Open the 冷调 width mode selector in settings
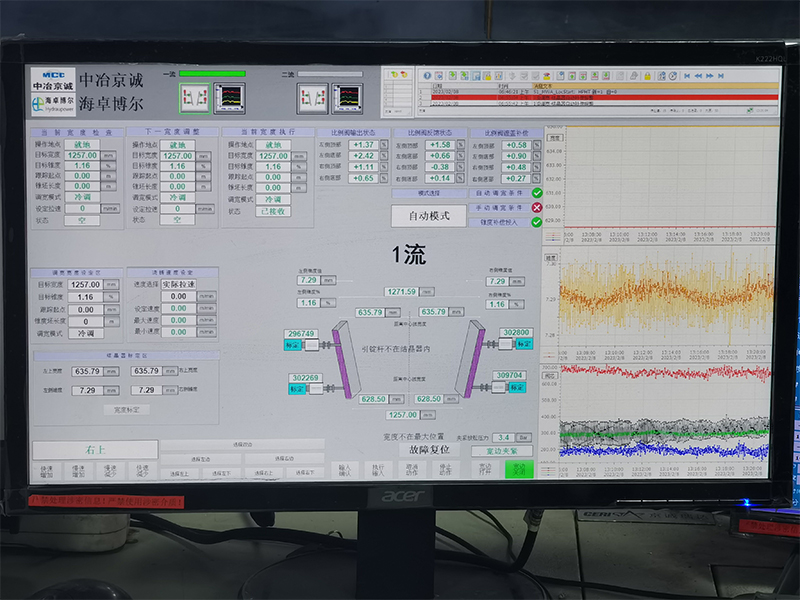The image size is (800, 600). pos(85,333)
